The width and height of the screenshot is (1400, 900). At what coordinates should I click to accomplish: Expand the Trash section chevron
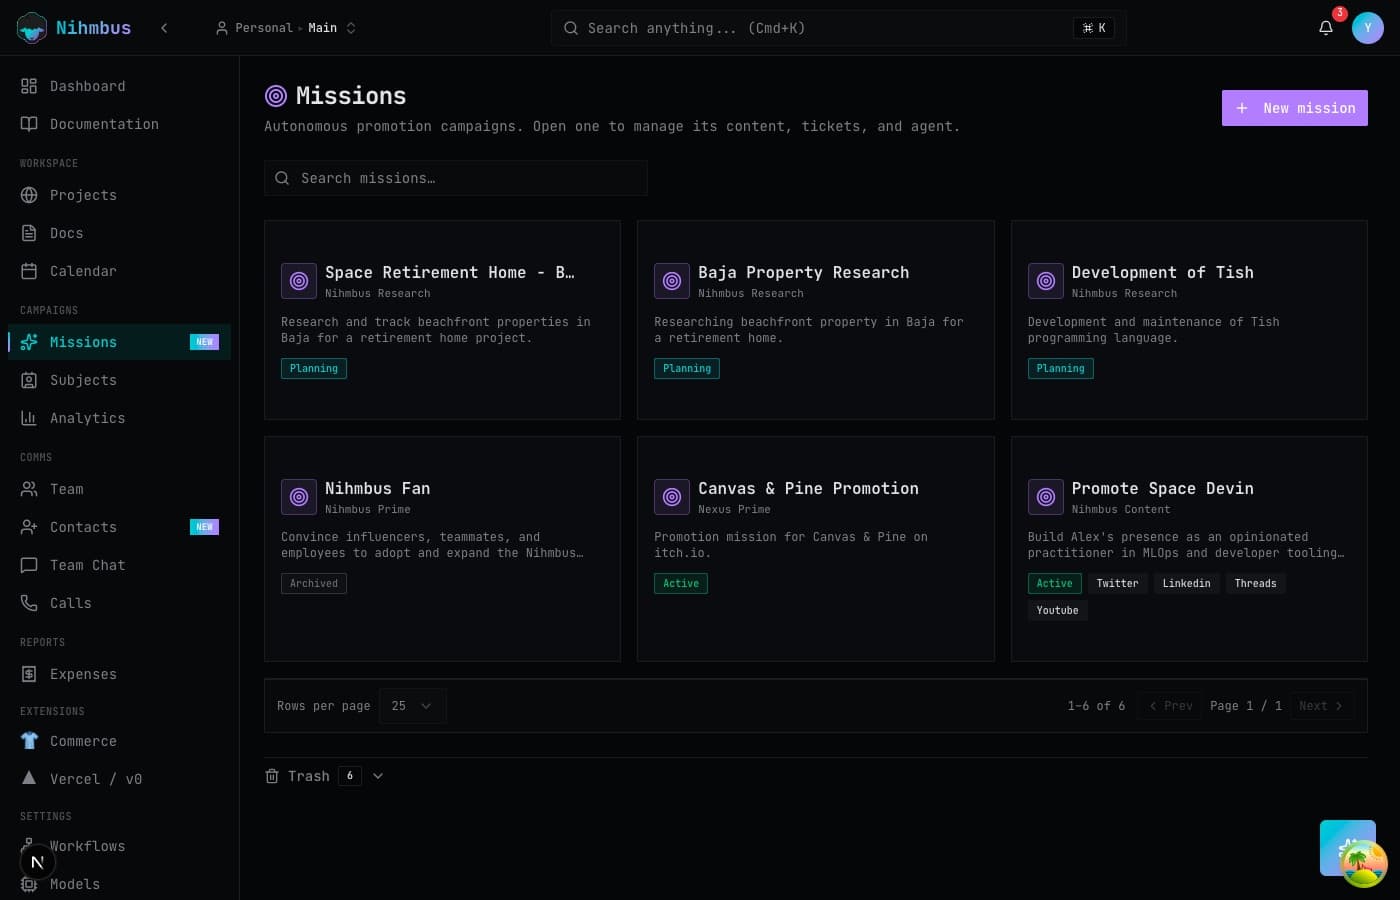point(378,776)
